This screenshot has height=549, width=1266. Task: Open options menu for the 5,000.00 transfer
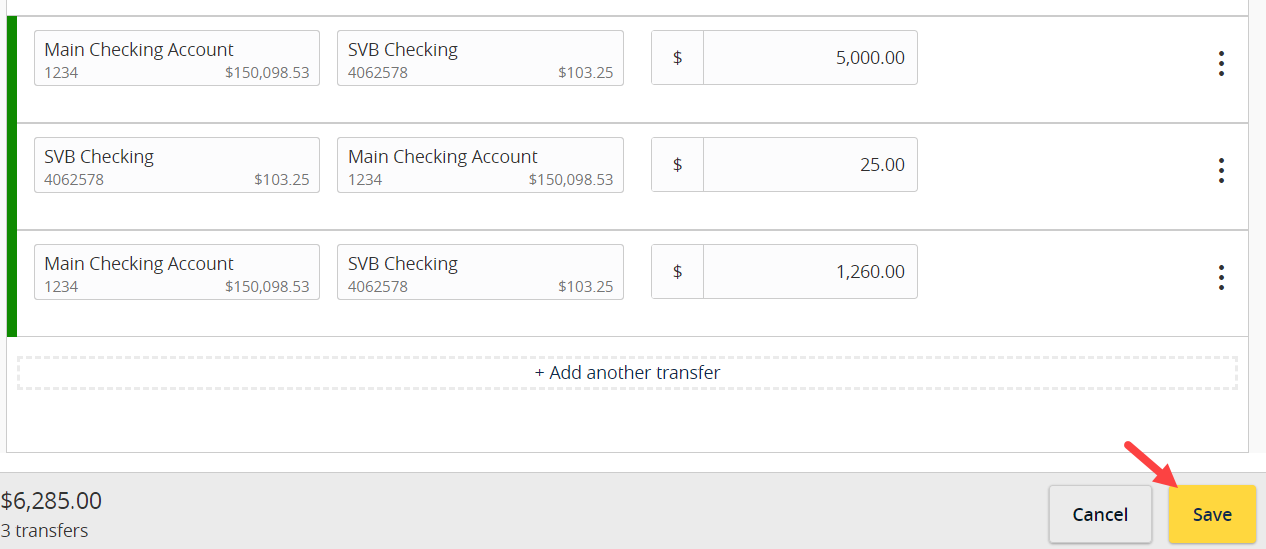(1221, 64)
